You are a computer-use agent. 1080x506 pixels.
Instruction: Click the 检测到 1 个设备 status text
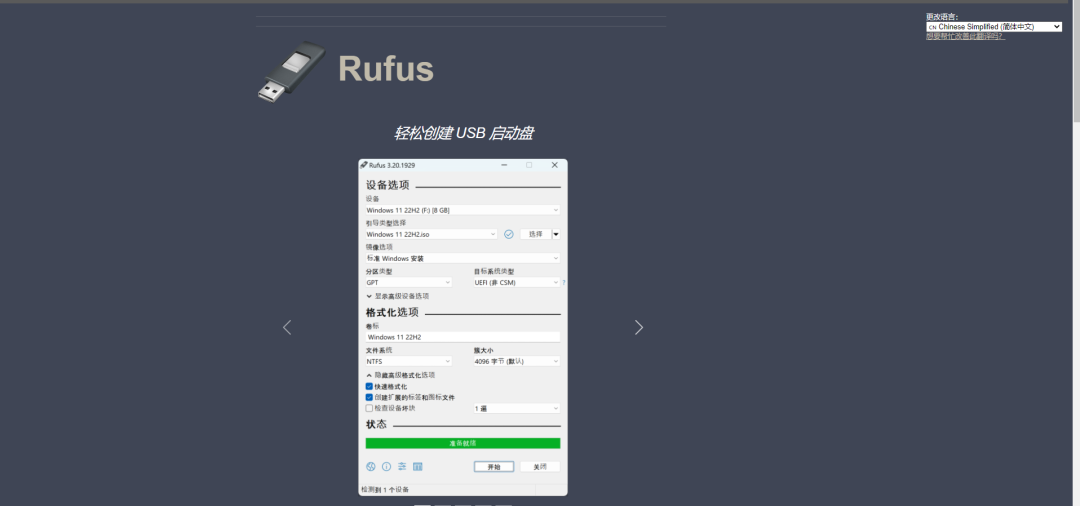click(x=385, y=489)
